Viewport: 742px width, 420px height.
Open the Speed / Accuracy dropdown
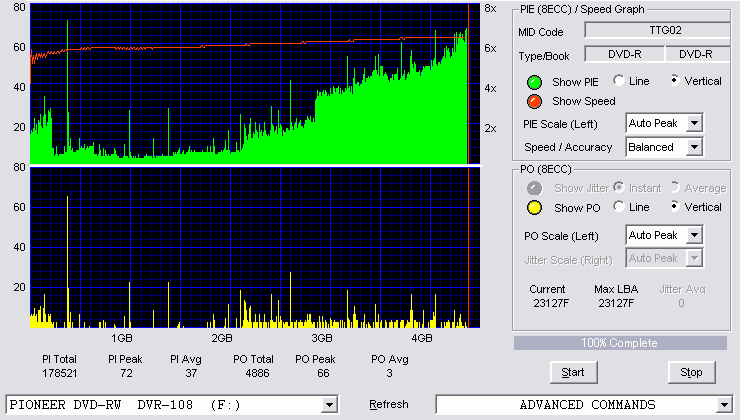tap(694, 147)
